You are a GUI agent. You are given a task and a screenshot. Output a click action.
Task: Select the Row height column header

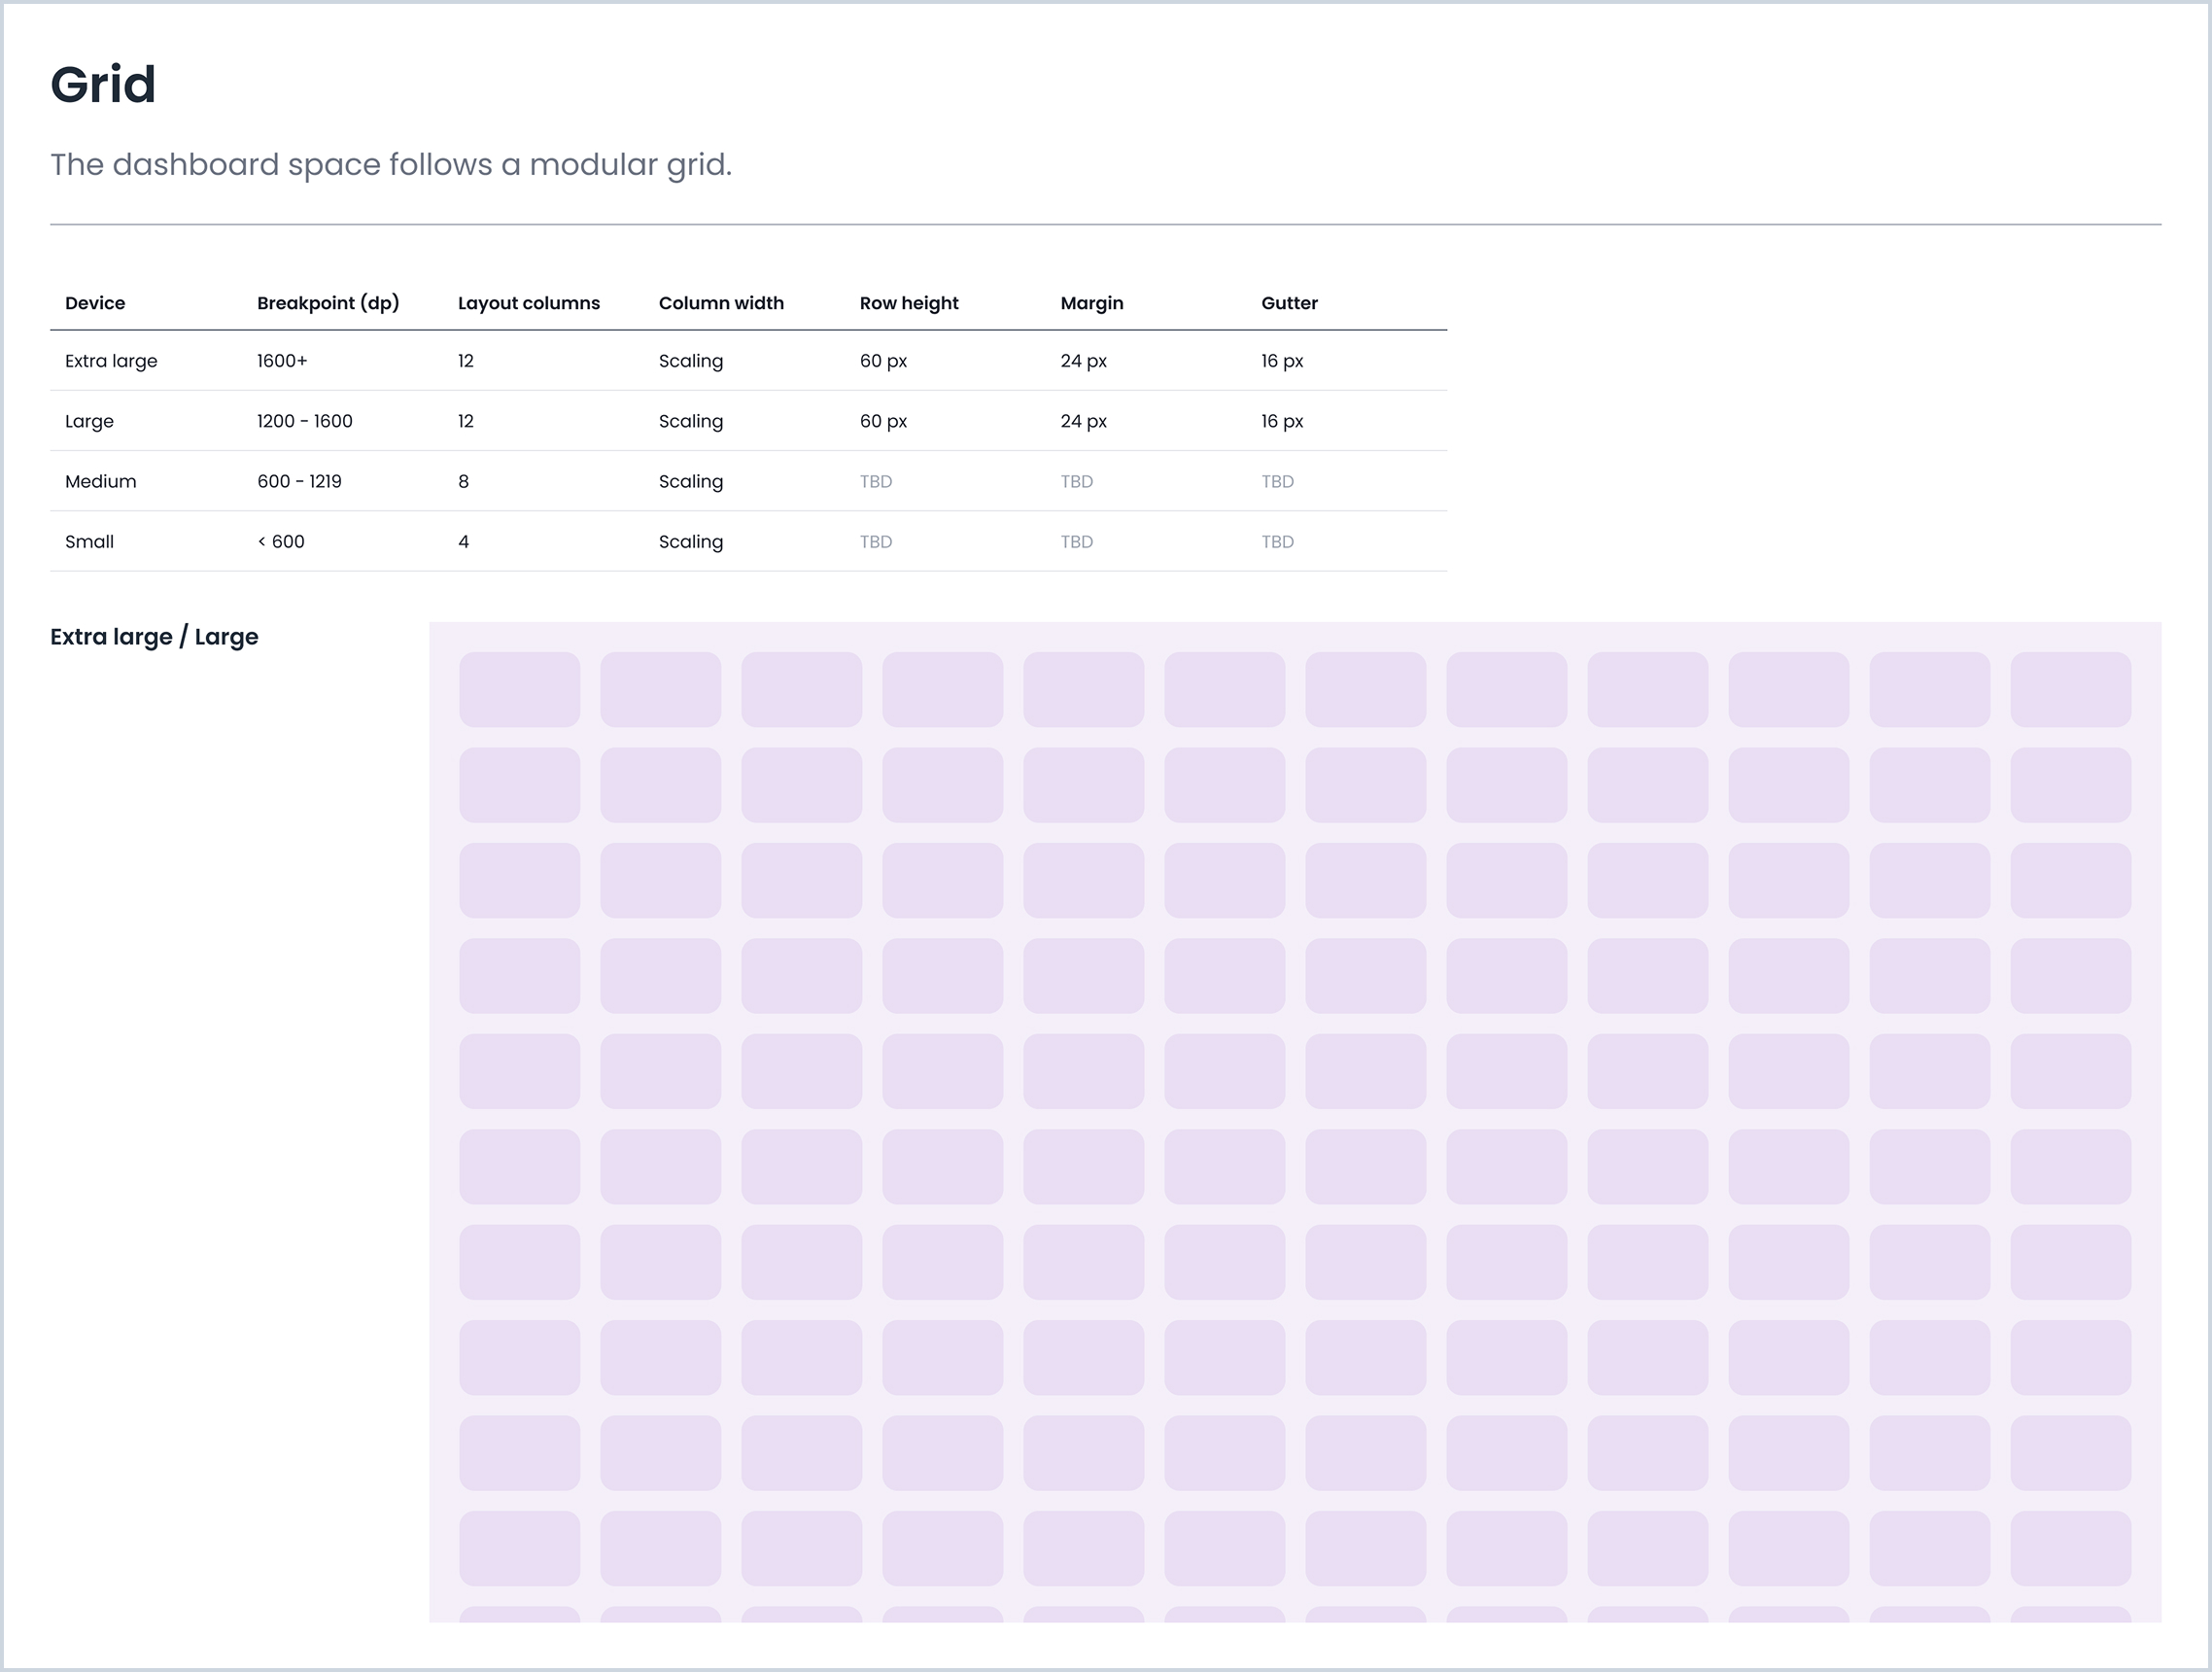909,303
